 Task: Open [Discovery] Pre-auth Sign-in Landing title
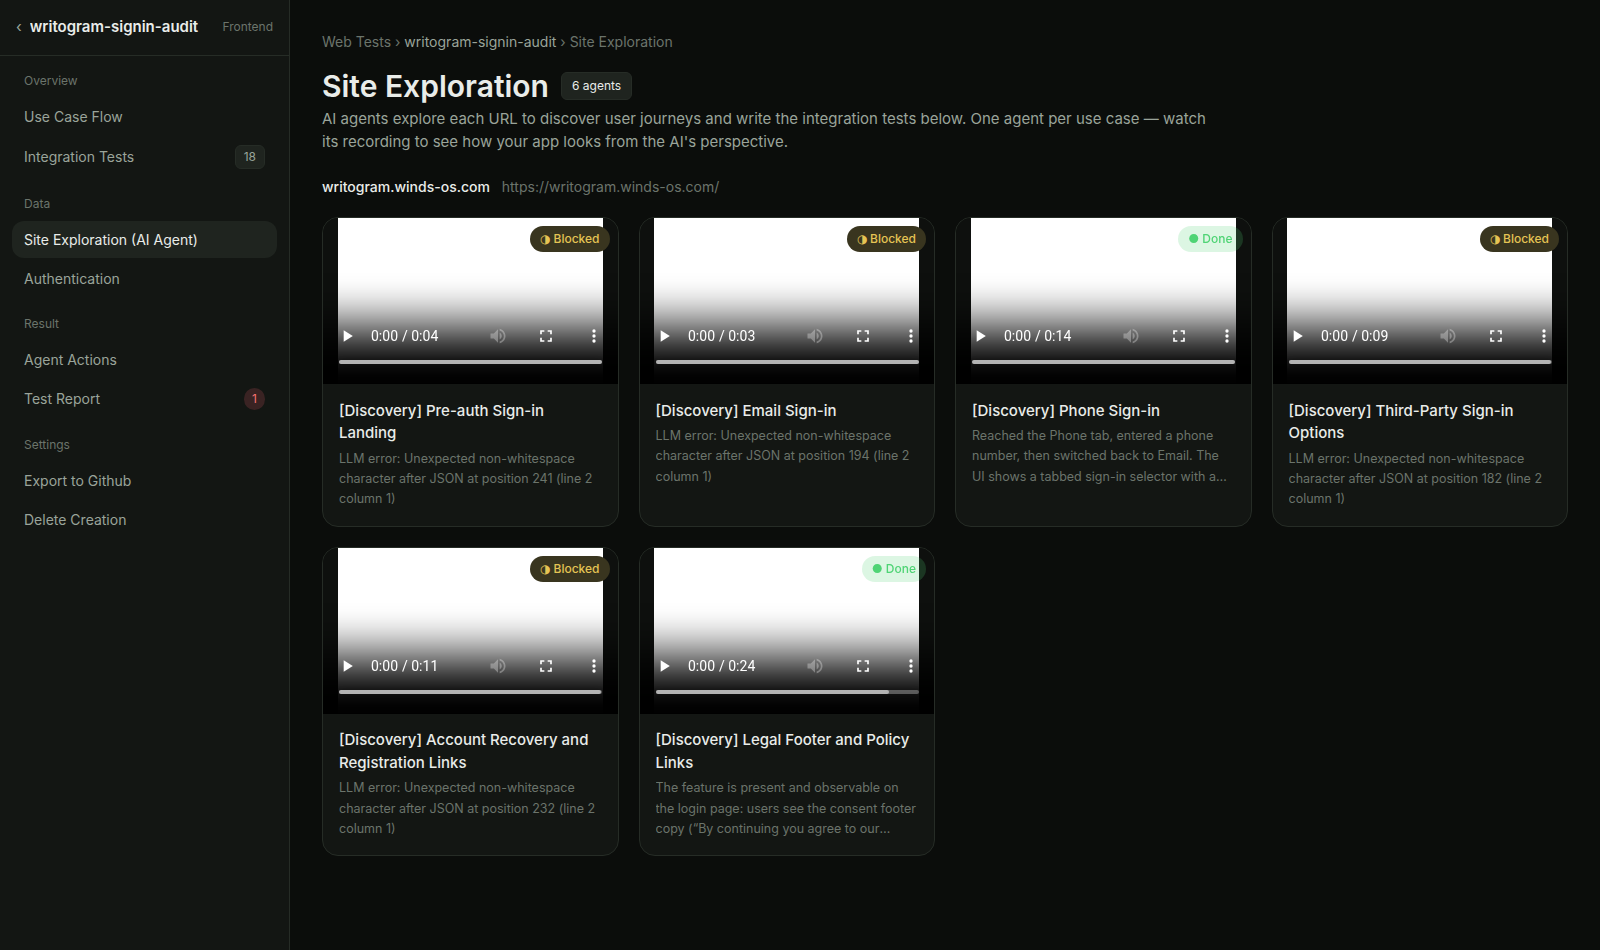click(441, 422)
